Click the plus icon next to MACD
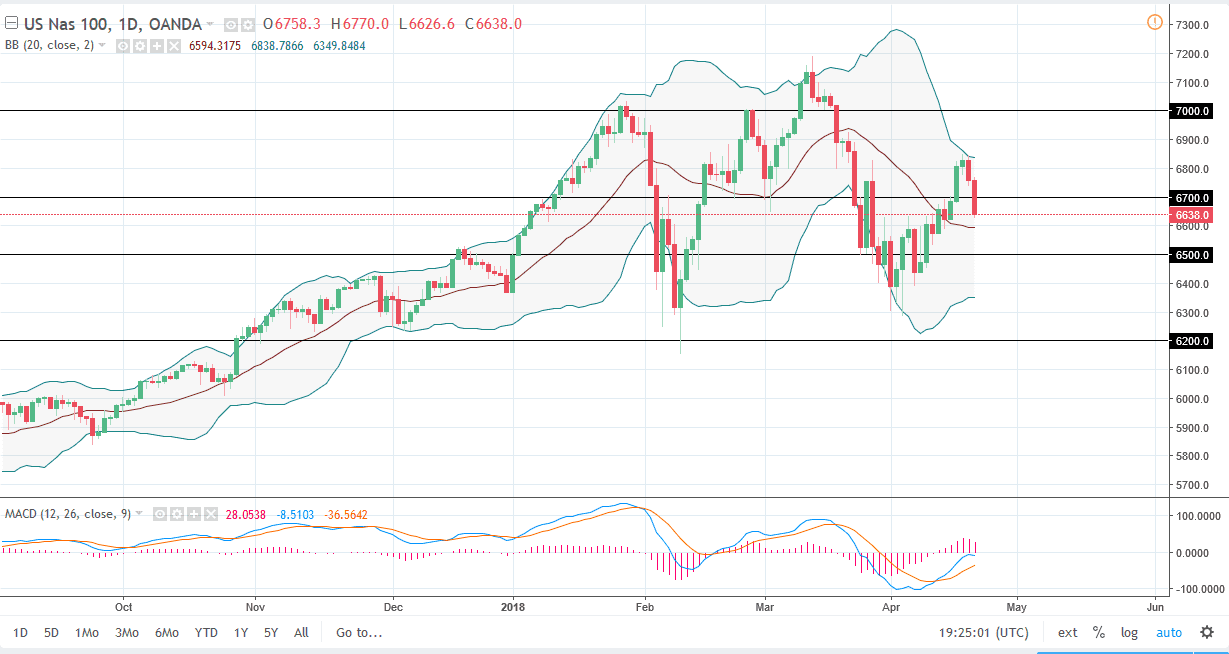 coord(194,514)
